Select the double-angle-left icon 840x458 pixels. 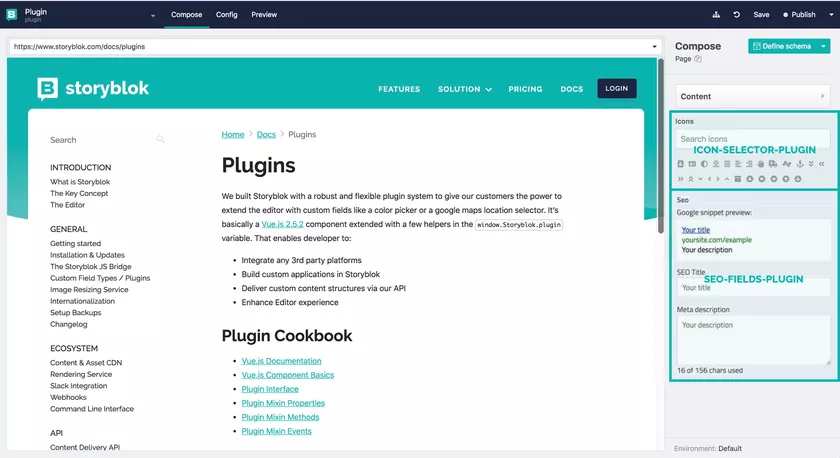pos(821,164)
